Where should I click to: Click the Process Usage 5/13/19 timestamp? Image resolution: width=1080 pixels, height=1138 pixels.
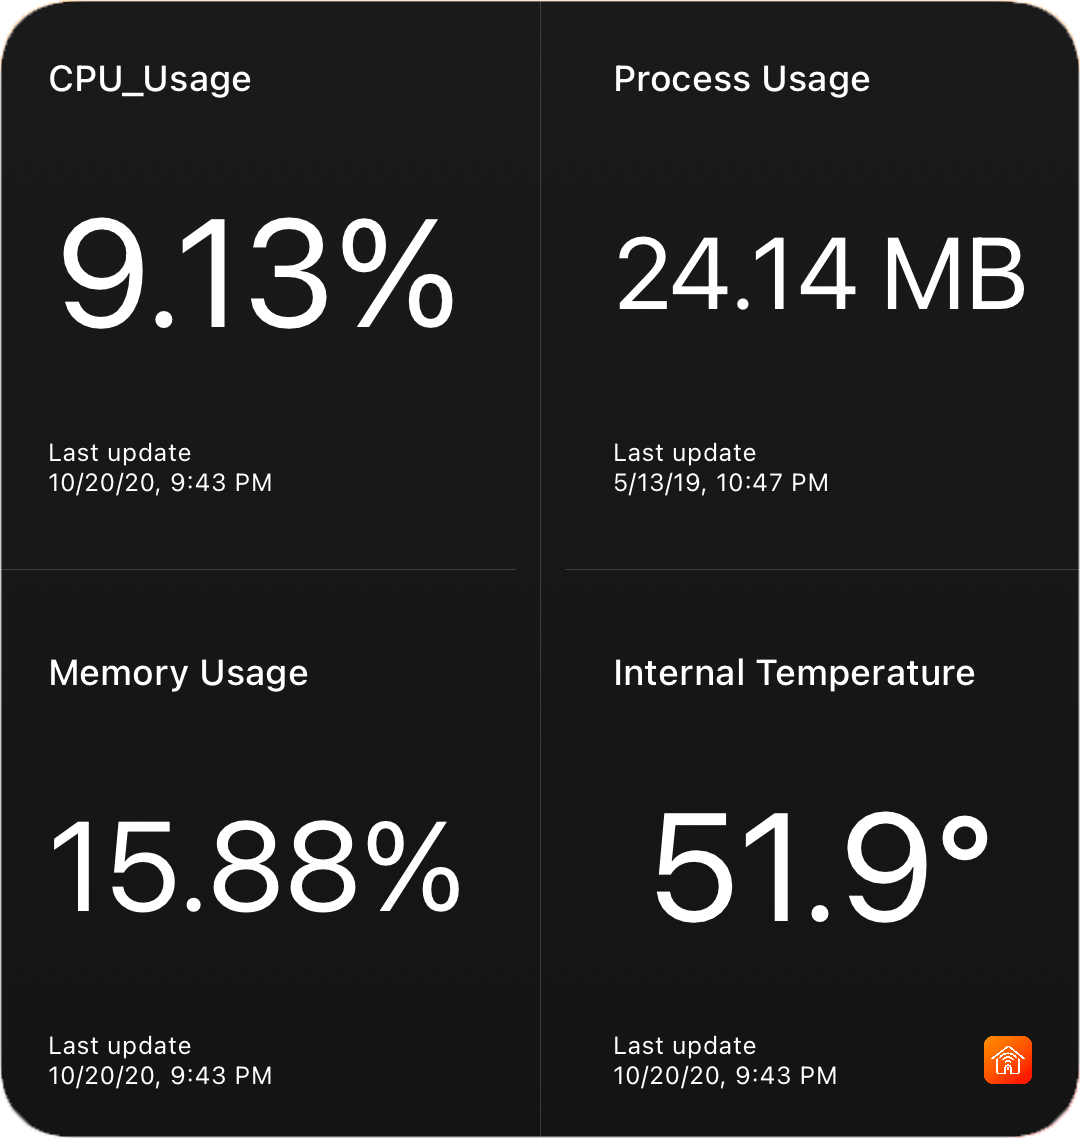pyautogui.click(x=722, y=482)
